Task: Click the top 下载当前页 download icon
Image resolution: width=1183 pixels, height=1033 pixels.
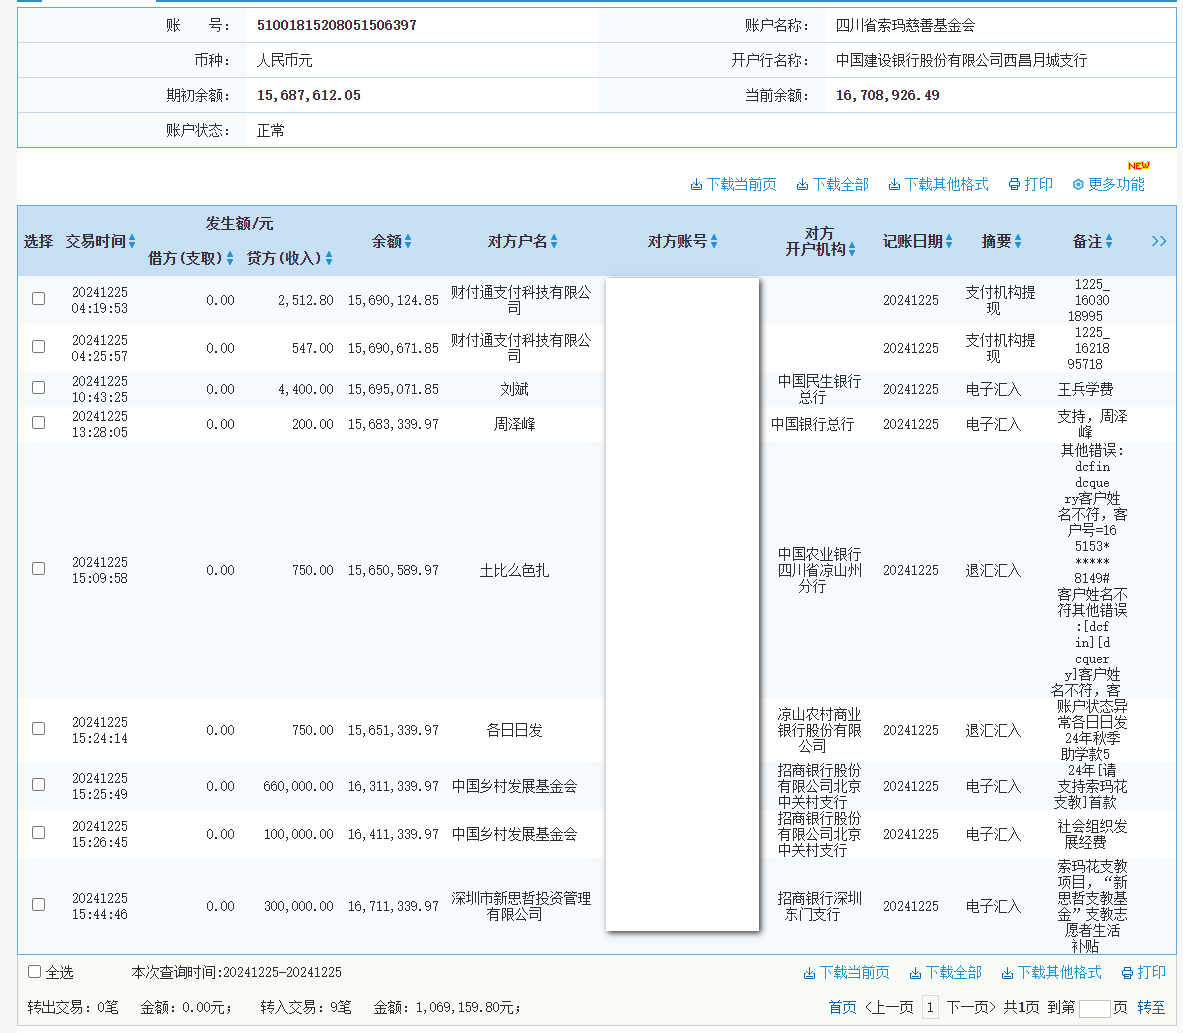Action: pos(696,185)
